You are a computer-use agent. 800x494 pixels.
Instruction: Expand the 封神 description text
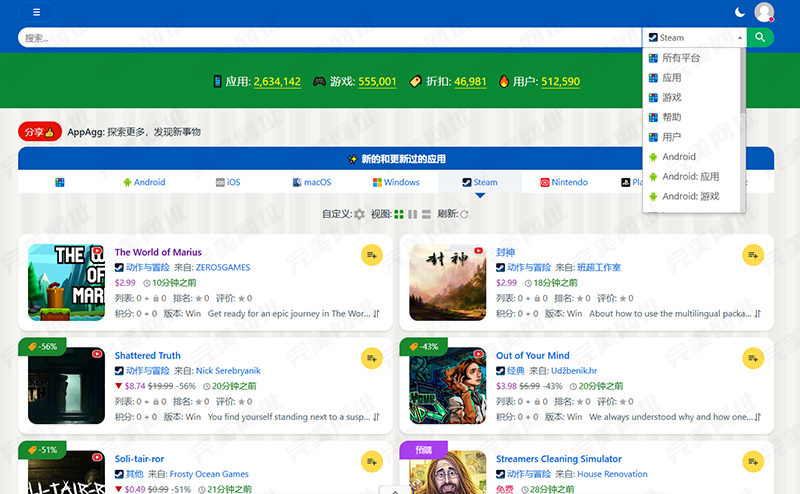pos(757,314)
